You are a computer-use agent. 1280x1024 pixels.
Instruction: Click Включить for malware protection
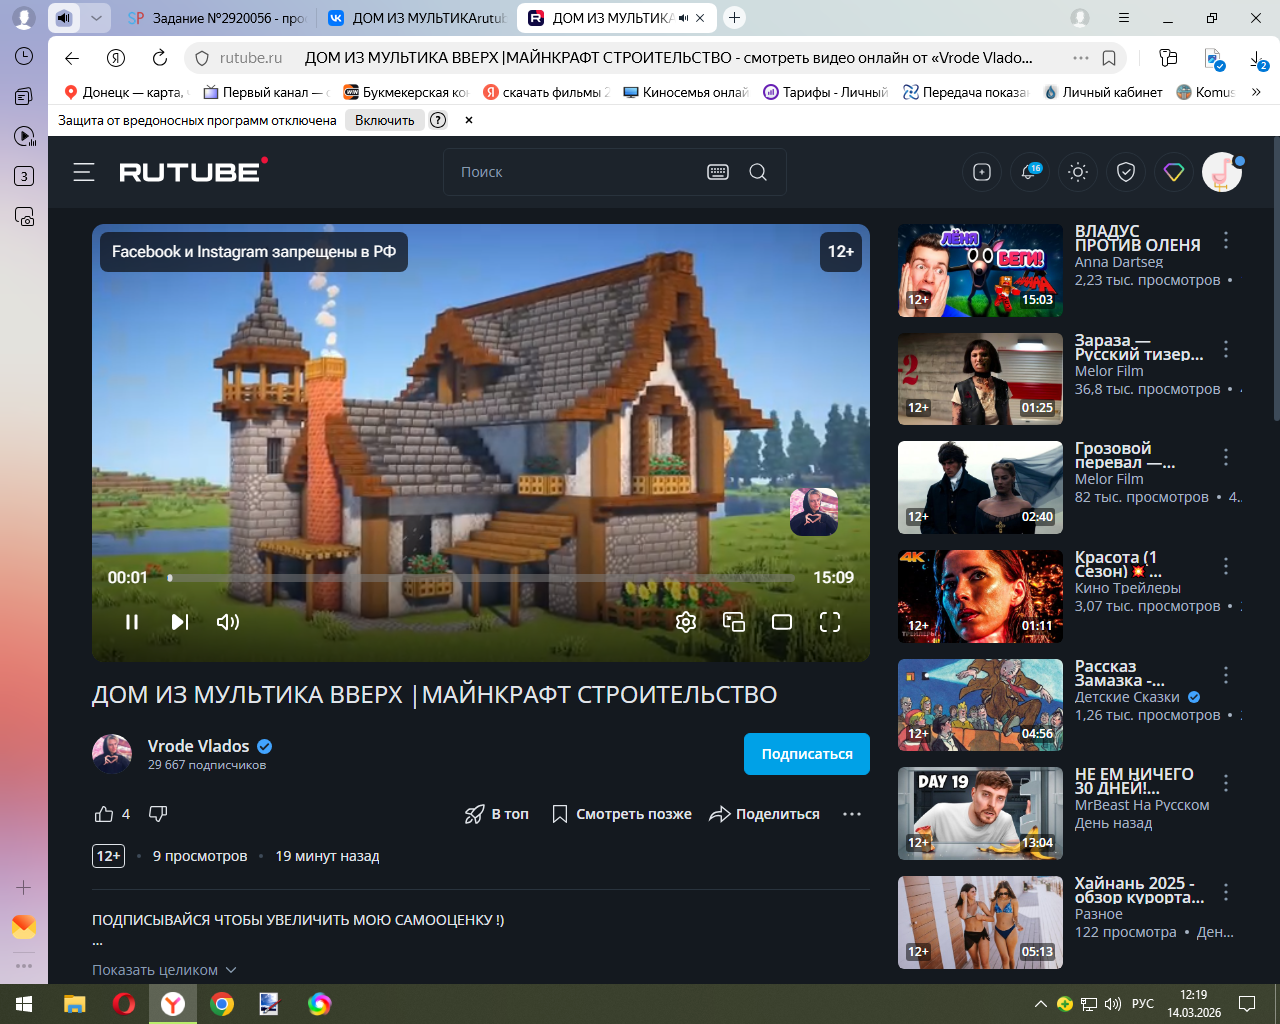[384, 120]
